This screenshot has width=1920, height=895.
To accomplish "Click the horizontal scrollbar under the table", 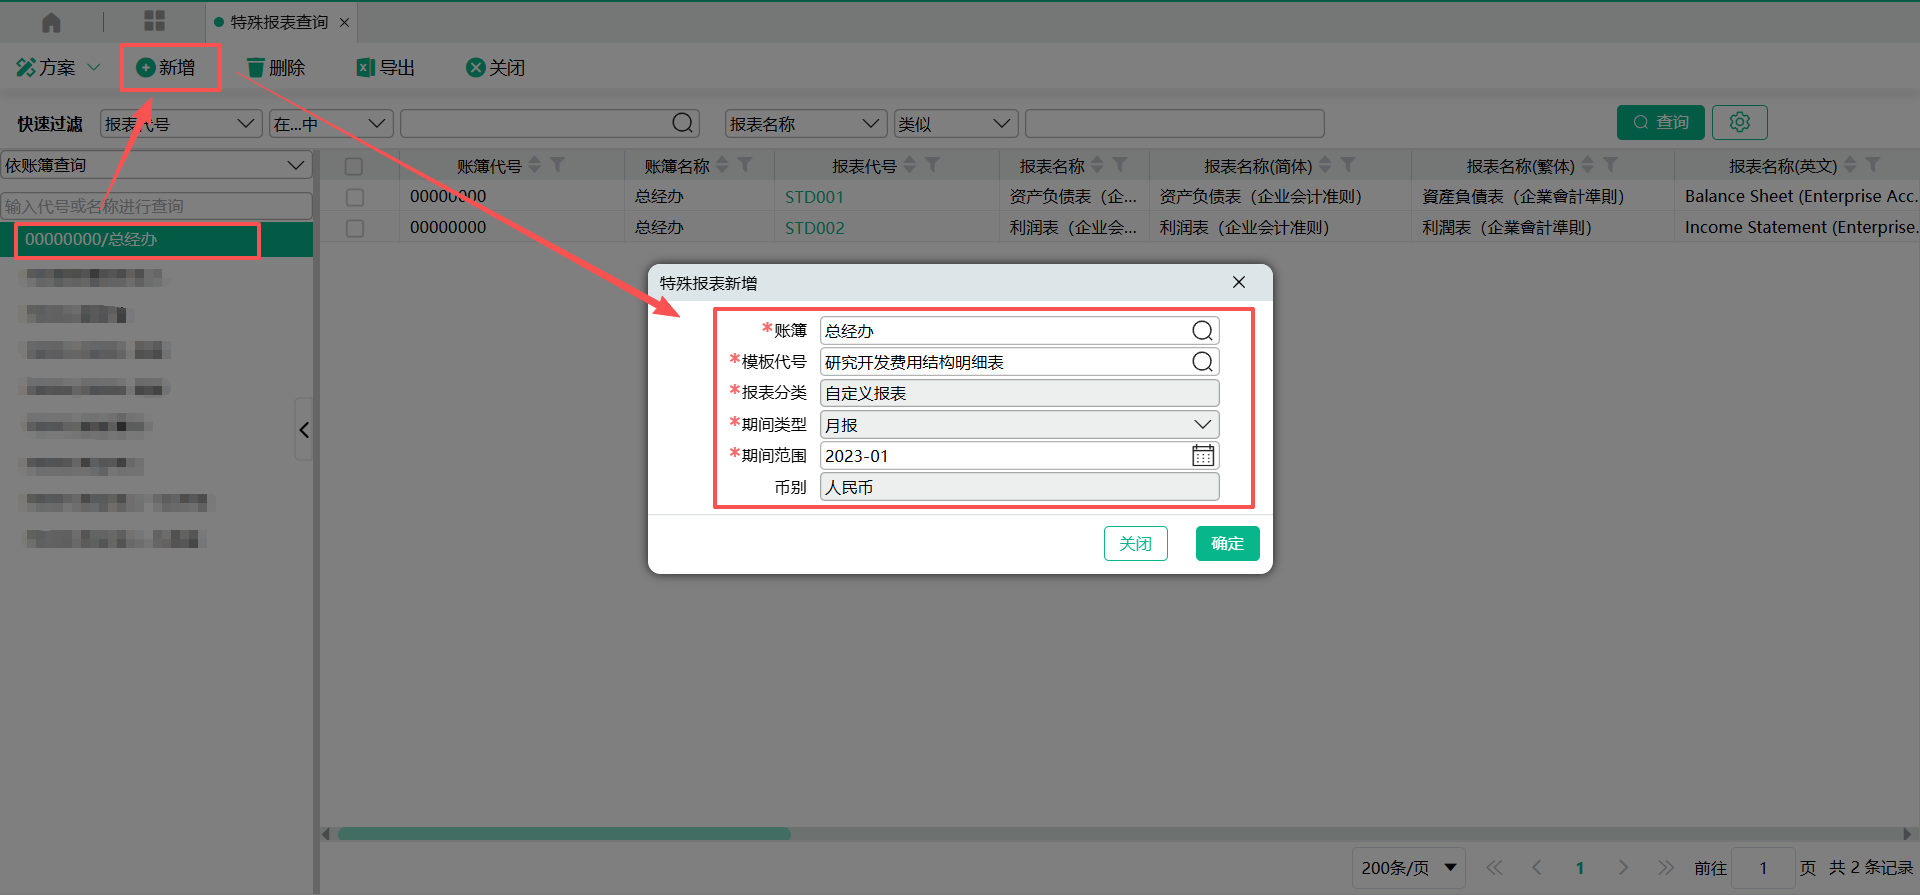I will click(x=564, y=834).
